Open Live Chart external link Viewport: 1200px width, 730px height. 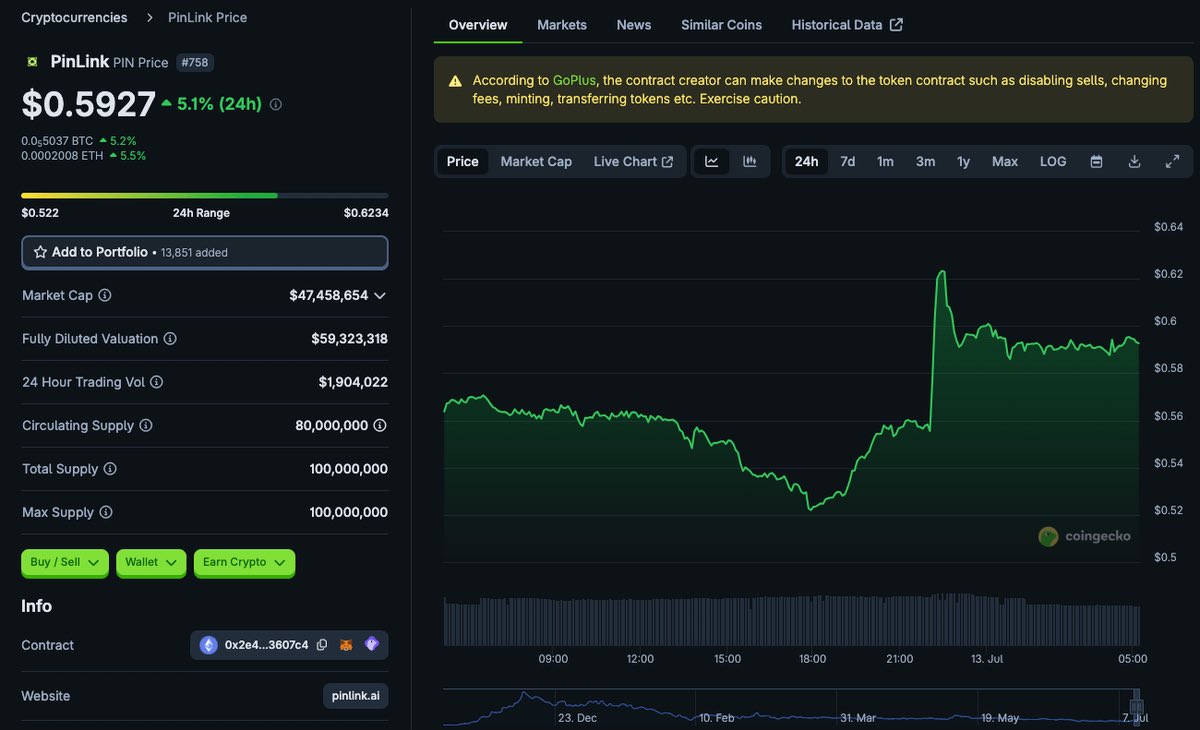click(633, 161)
